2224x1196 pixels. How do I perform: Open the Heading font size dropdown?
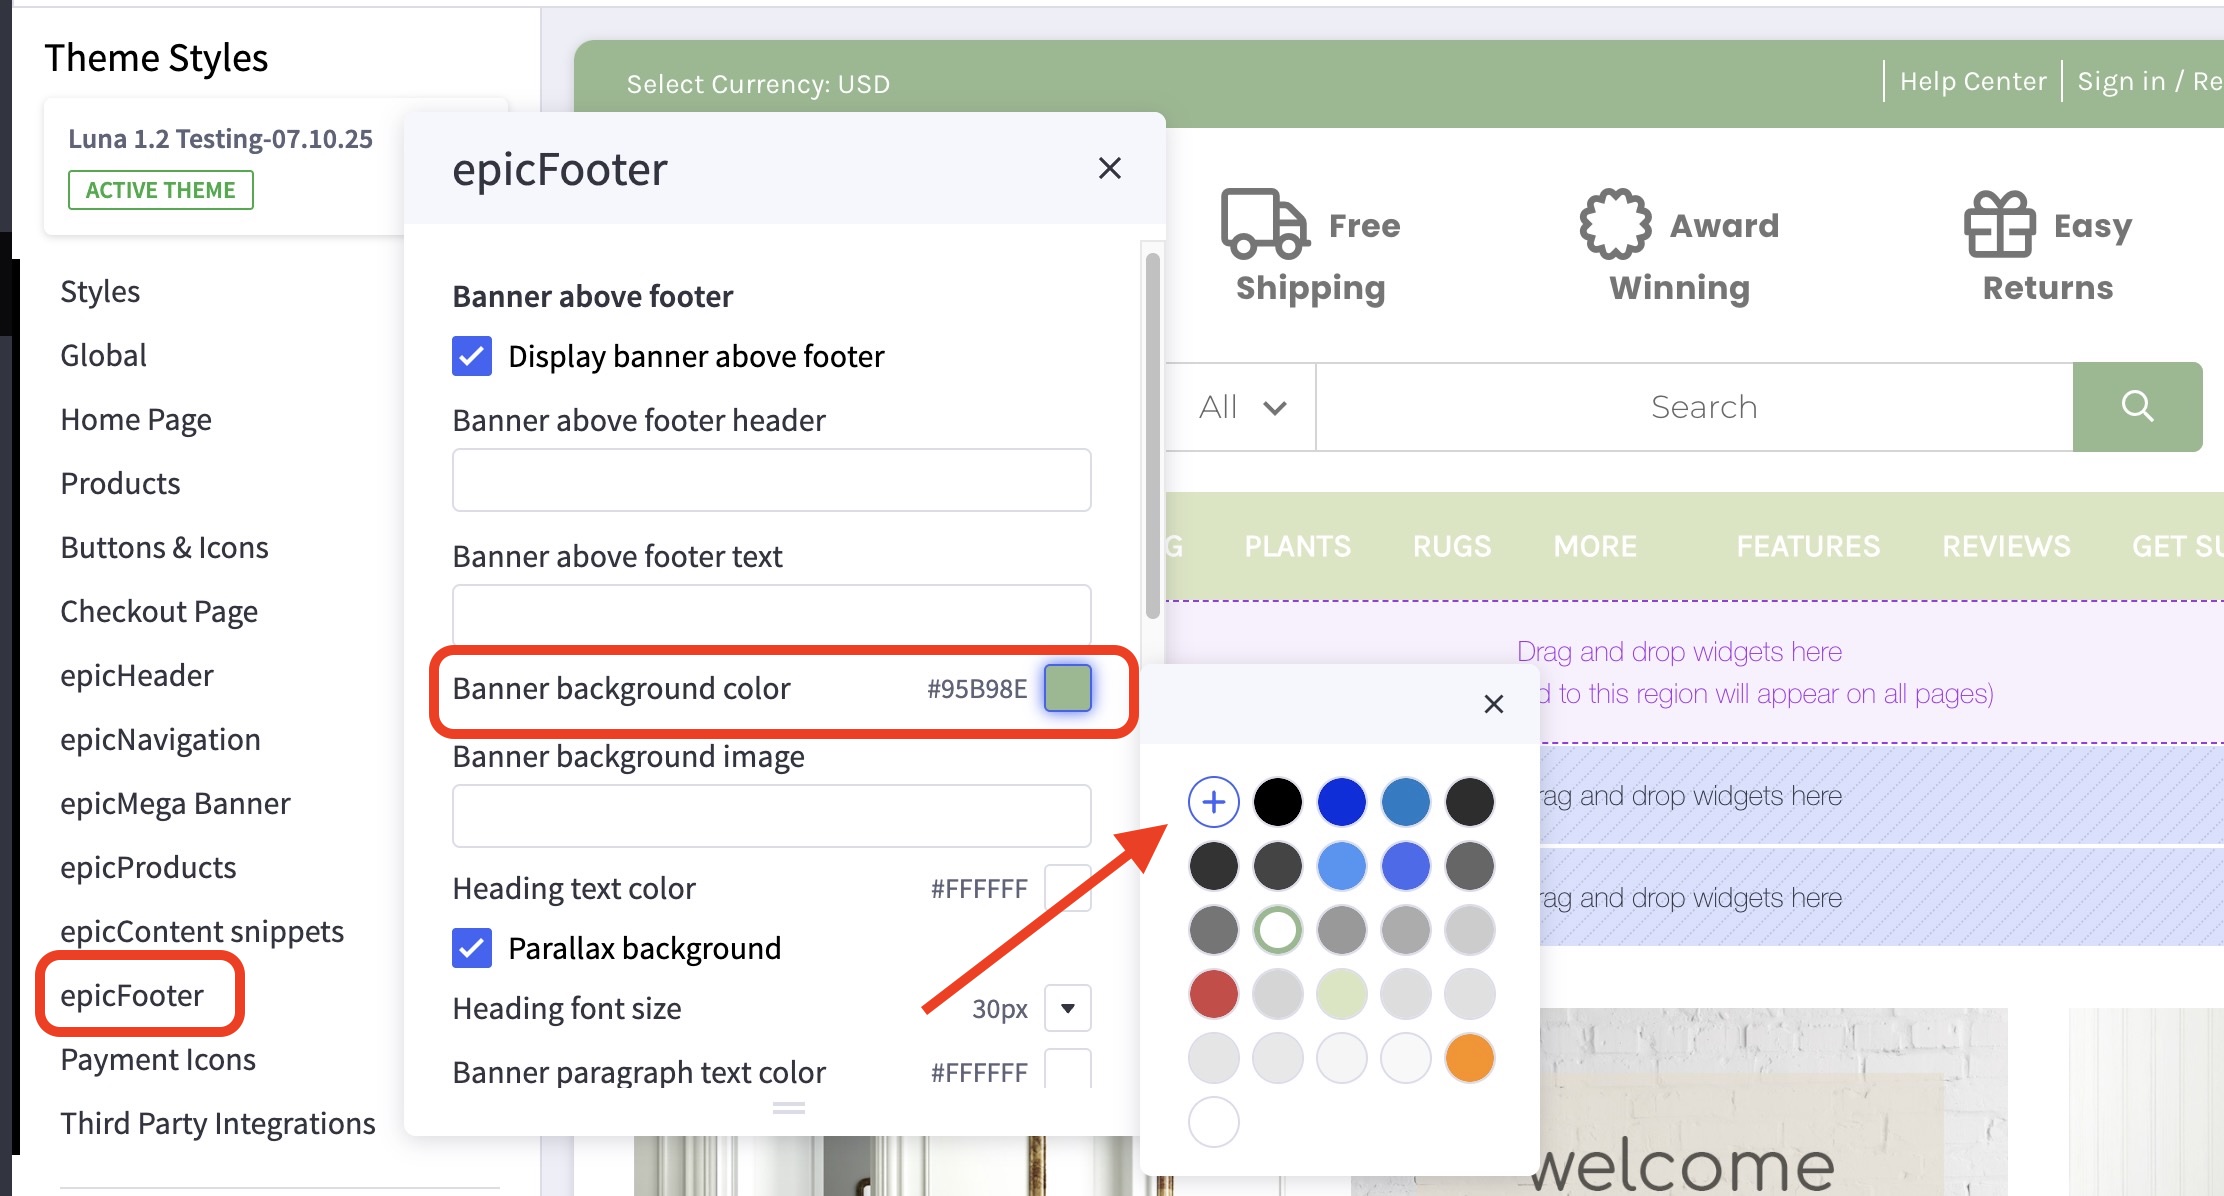tap(1066, 1008)
